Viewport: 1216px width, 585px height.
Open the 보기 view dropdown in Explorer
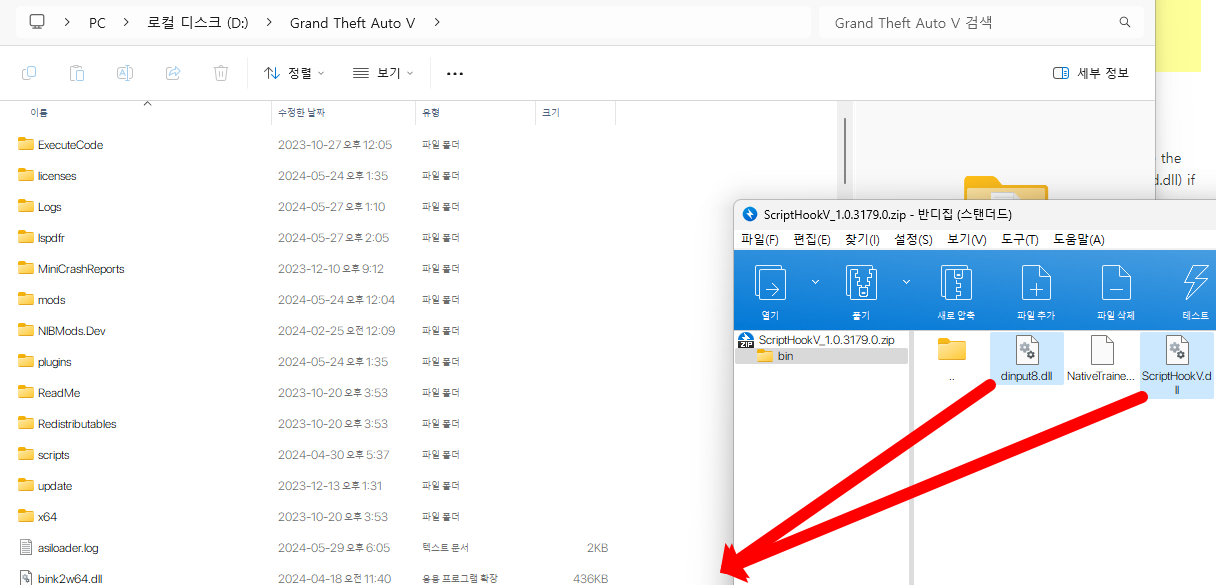coord(383,73)
